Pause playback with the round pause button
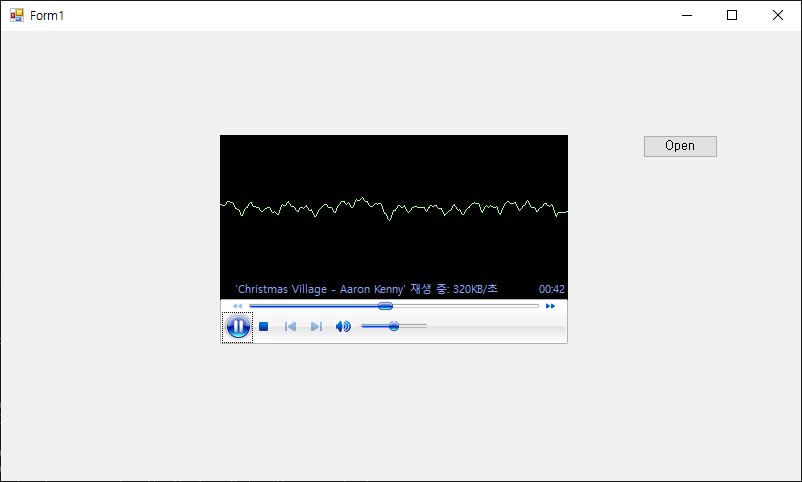 tap(238, 326)
